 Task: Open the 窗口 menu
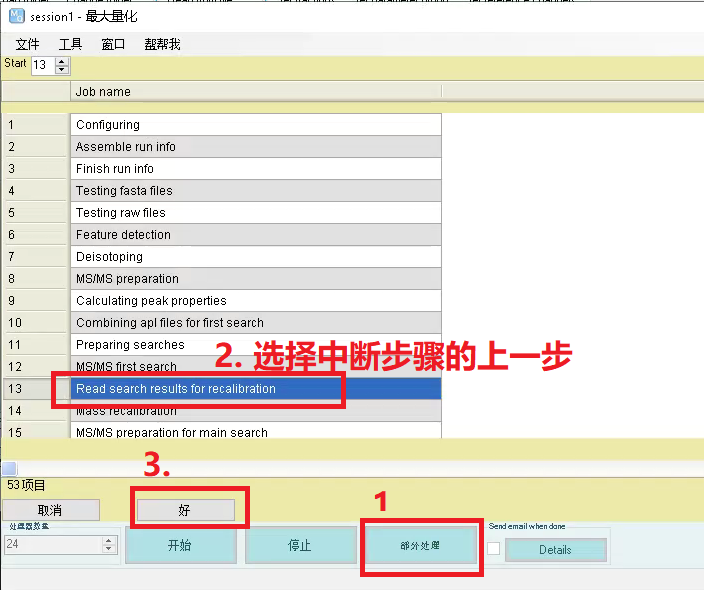pos(113,44)
